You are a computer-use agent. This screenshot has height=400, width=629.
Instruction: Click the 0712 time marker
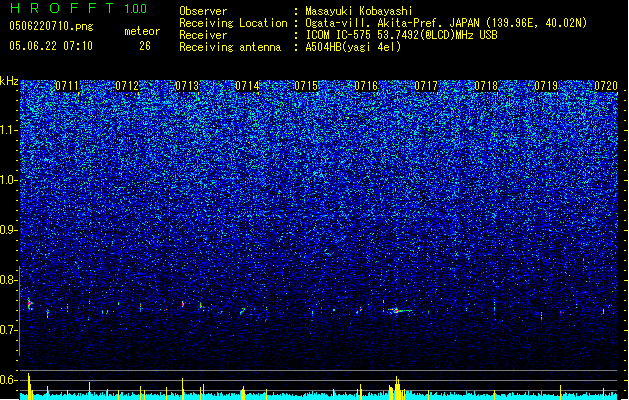point(127,86)
